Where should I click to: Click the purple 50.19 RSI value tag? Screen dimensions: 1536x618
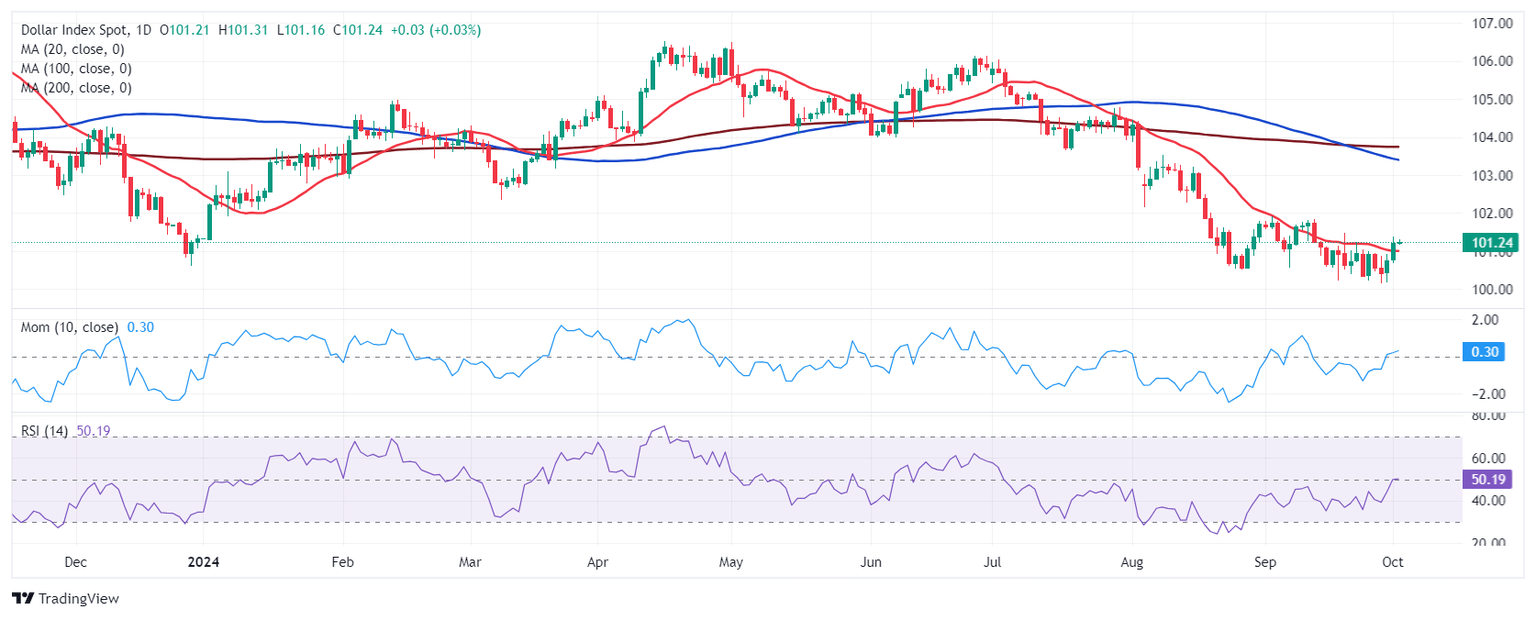[1485, 479]
